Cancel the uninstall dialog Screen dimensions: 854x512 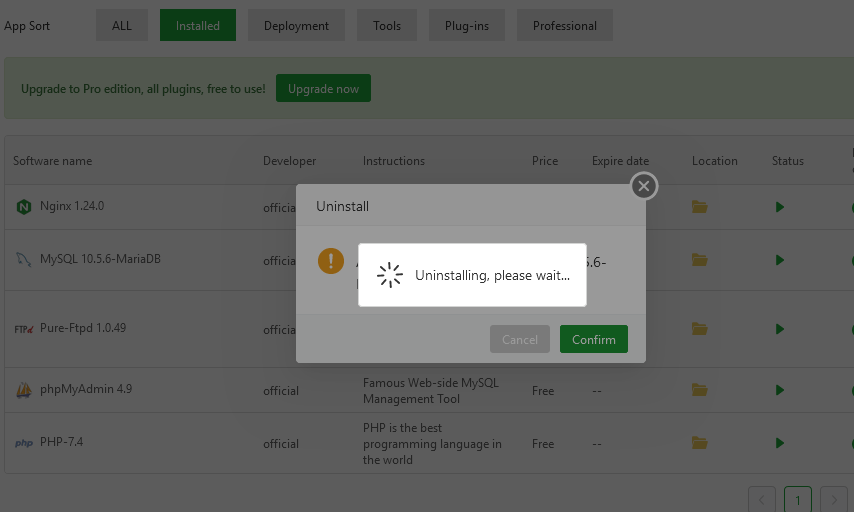[520, 340]
